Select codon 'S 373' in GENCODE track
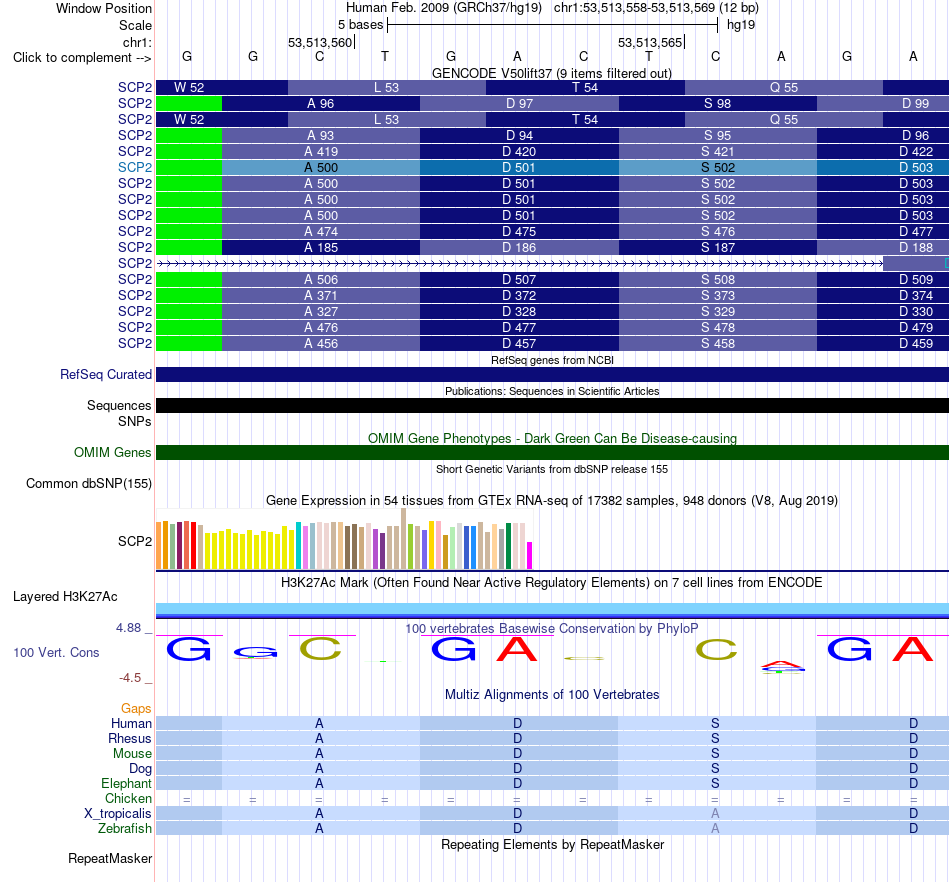The width and height of the screenshot is (950, 882). point(717,295)
